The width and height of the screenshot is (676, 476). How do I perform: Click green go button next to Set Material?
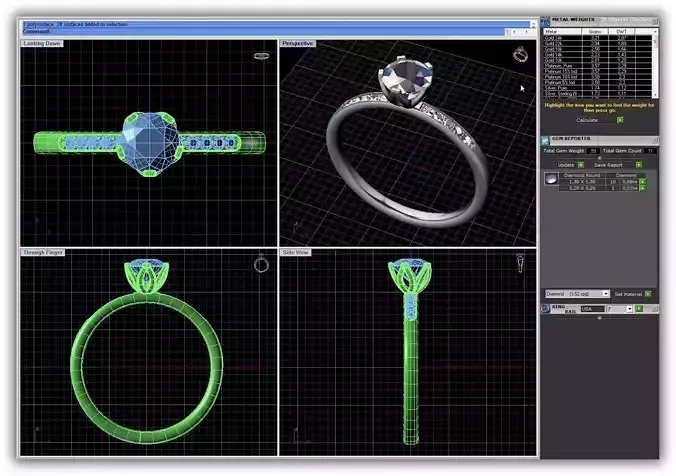(648, 294)
